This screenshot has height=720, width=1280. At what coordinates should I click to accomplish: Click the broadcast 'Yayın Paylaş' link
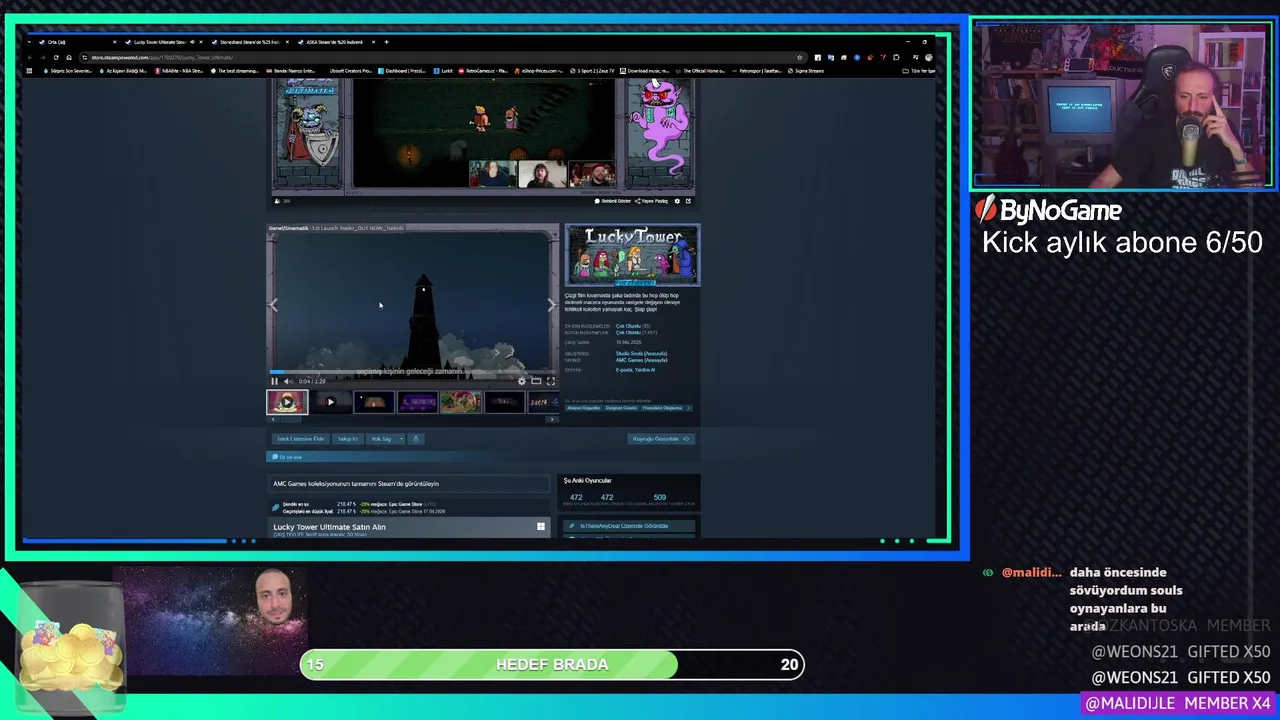pyautogui.click(x=651, y=201)
